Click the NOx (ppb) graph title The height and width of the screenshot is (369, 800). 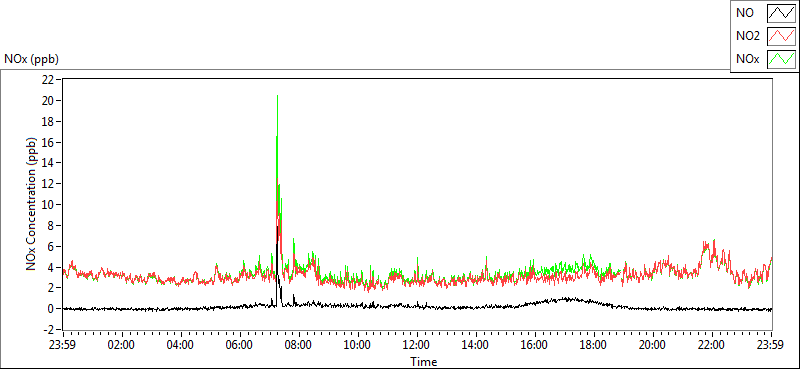click(32, 59)
